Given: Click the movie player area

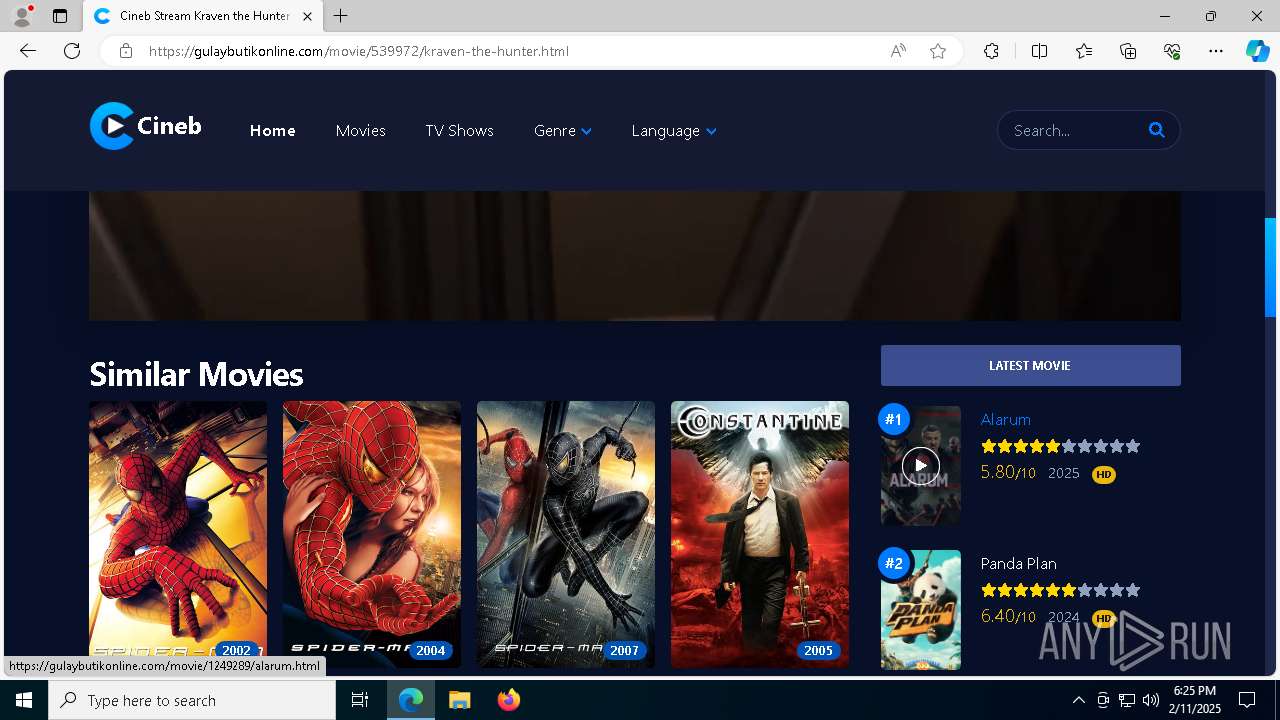Looking at the screenshot, I should tap(635, 256).
